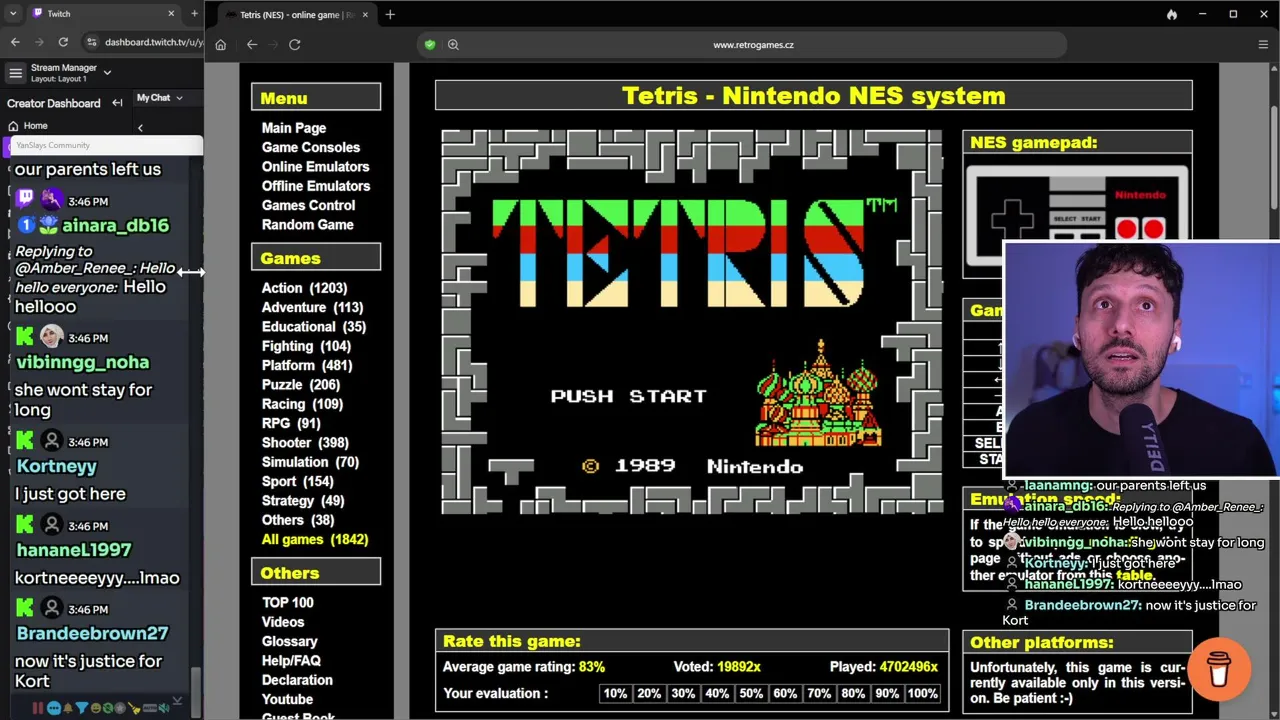Open the Tetris browser hamburger menu
Screen dimensions: 1280x720
click(x=1263, y=45)
